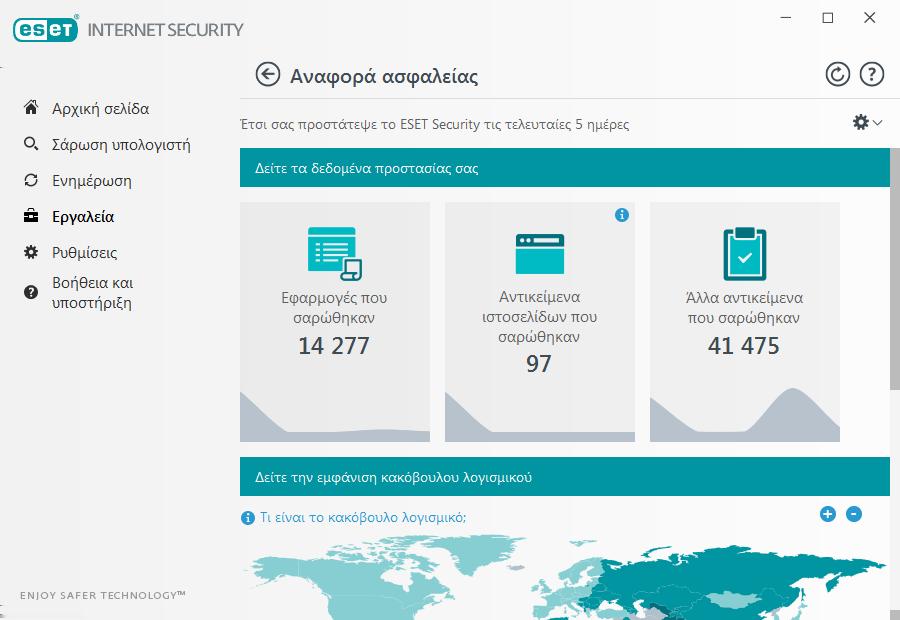Zoom out the map with minus button
This screenshot has width=900, height=620.
(854, 514)
